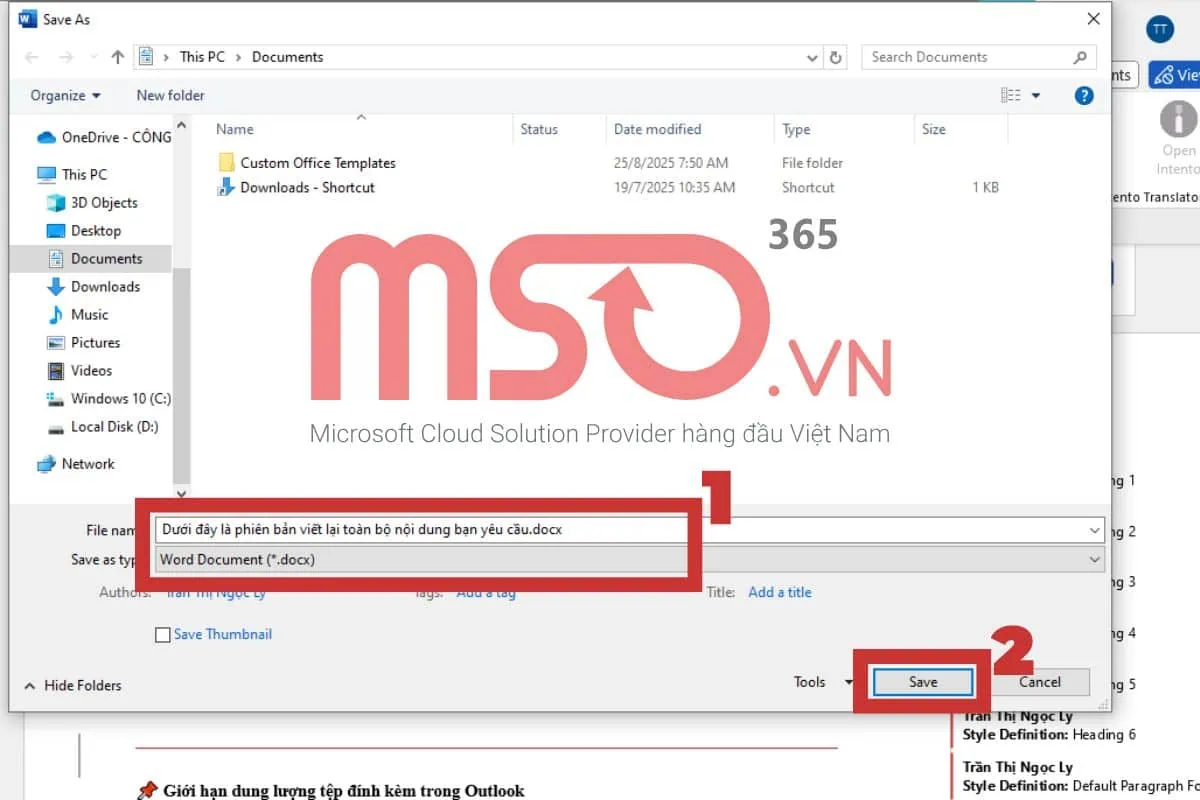Open the Help question mark icon
The width and height of the screenshot is (1200, 800).
point(1083,96)
